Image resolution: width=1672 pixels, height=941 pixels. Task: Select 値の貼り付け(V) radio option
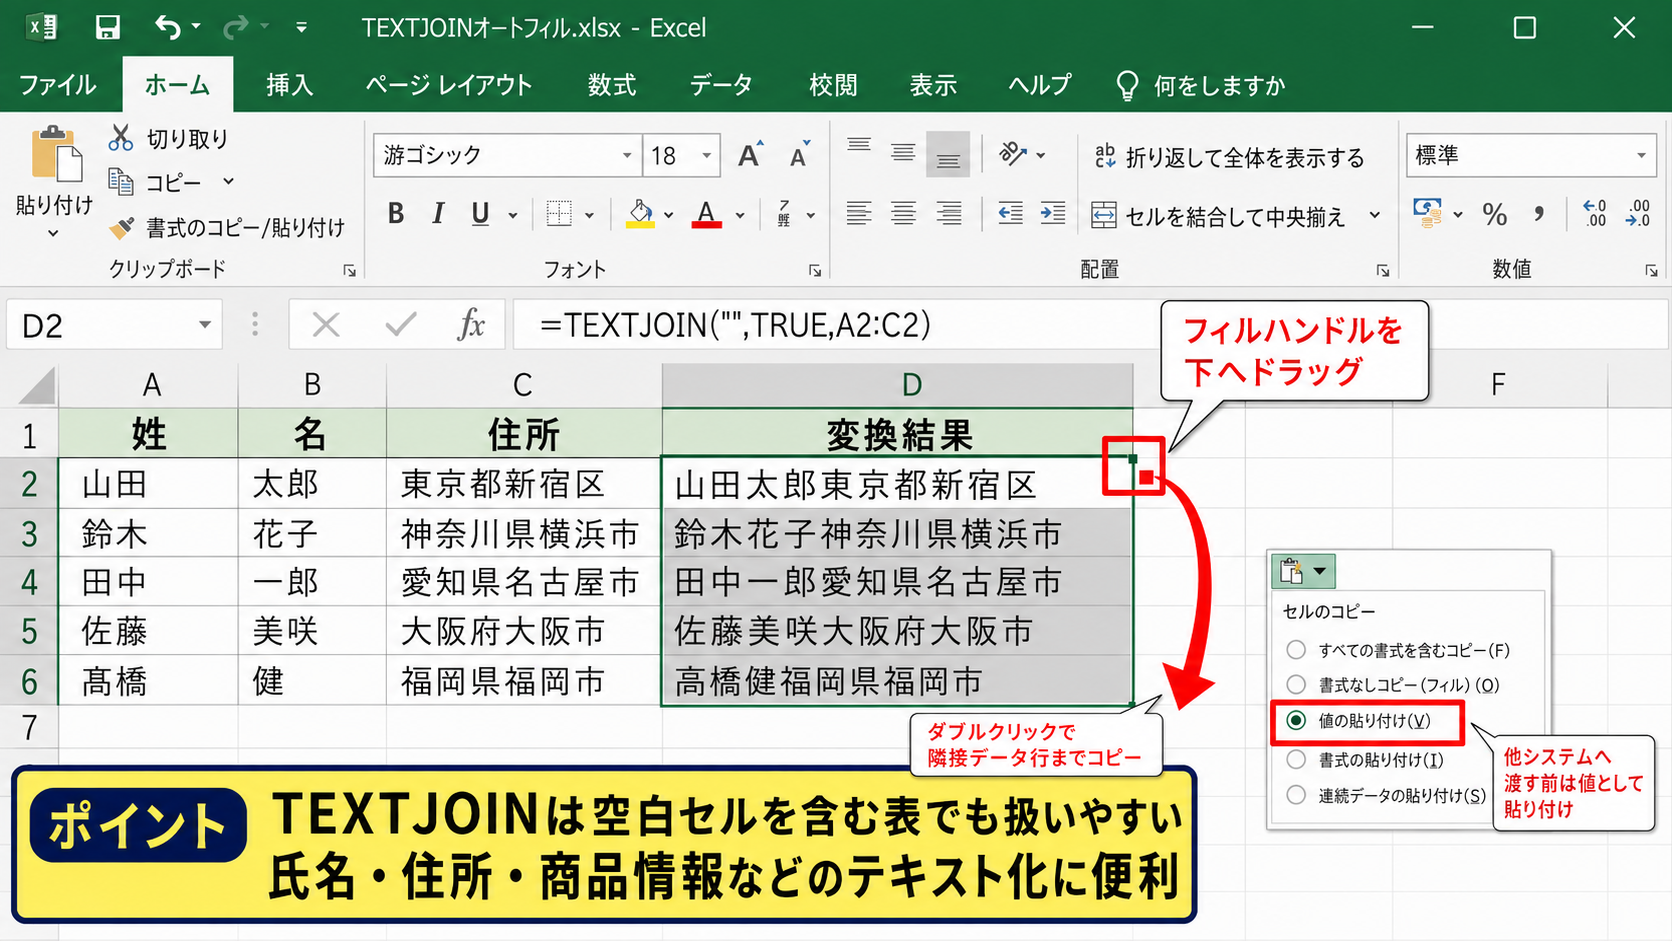click(x=1296, y=720)
